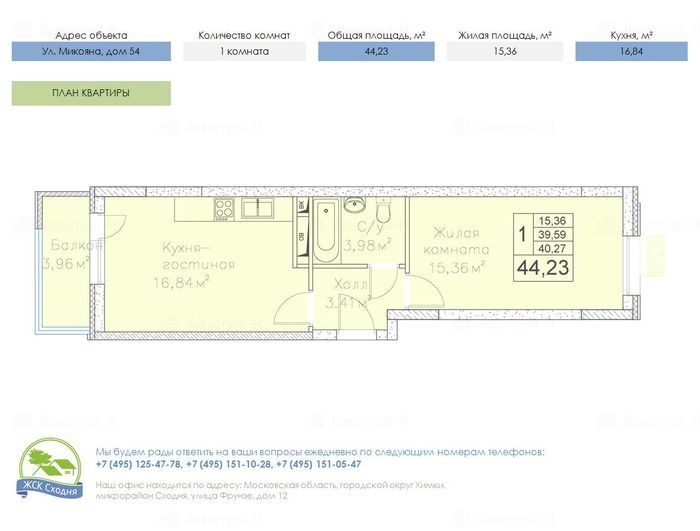Click the toilet icon in the bathroom

click(383, 211)
